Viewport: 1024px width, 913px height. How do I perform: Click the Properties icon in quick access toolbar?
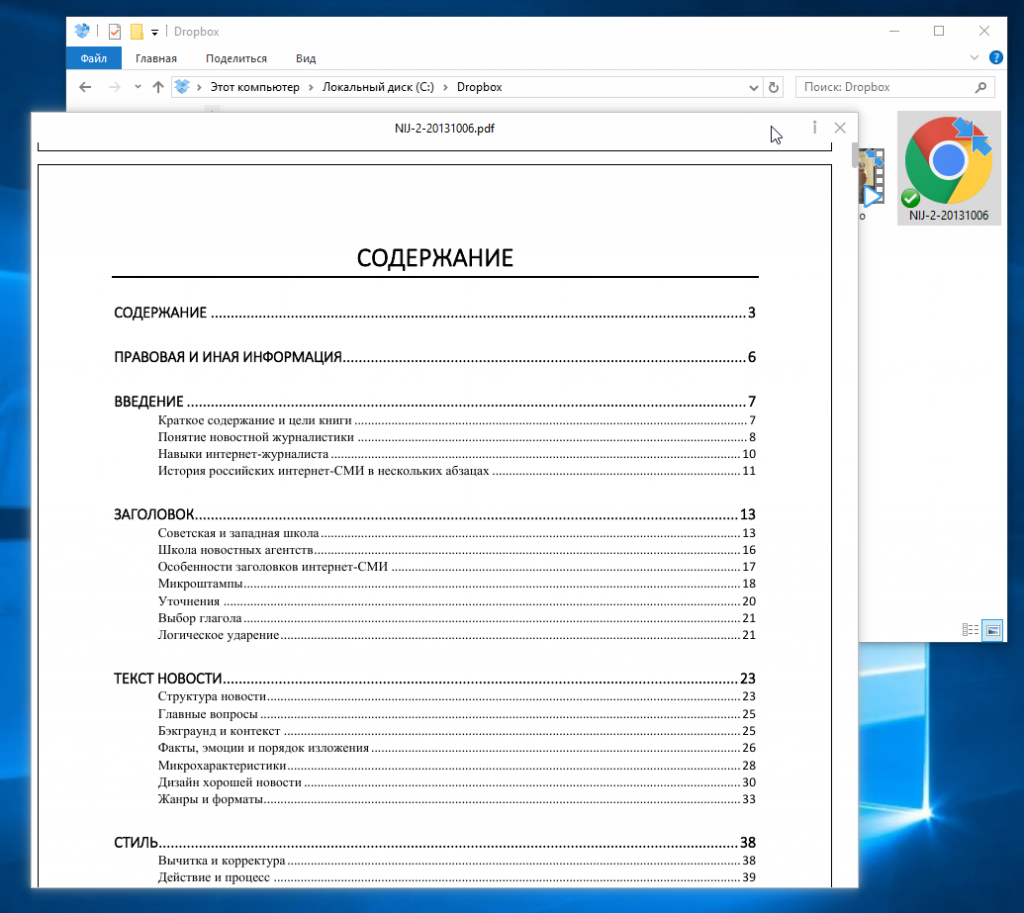[x=114, y=31]
